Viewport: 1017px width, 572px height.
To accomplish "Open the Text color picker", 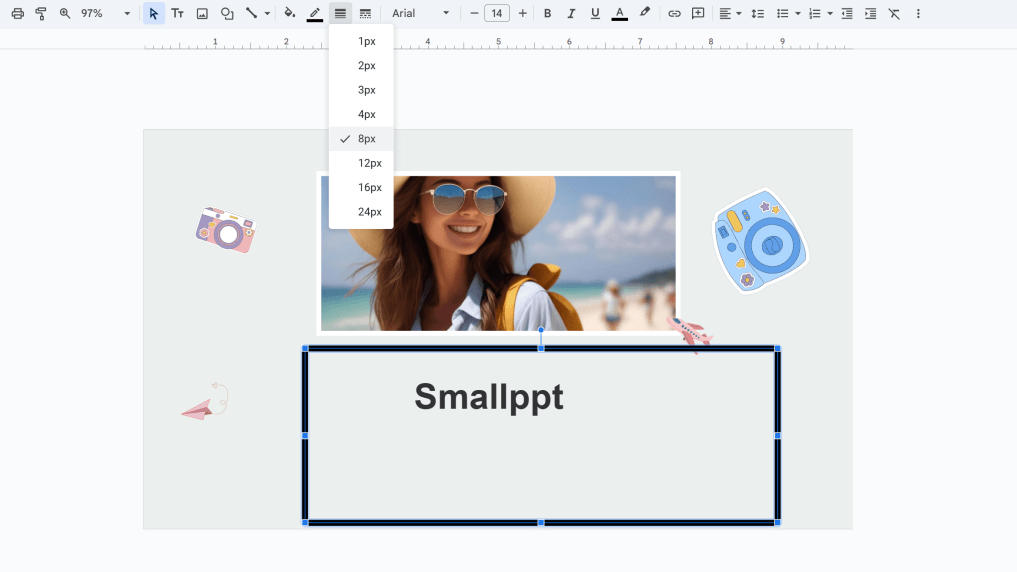I will (619, 13).
